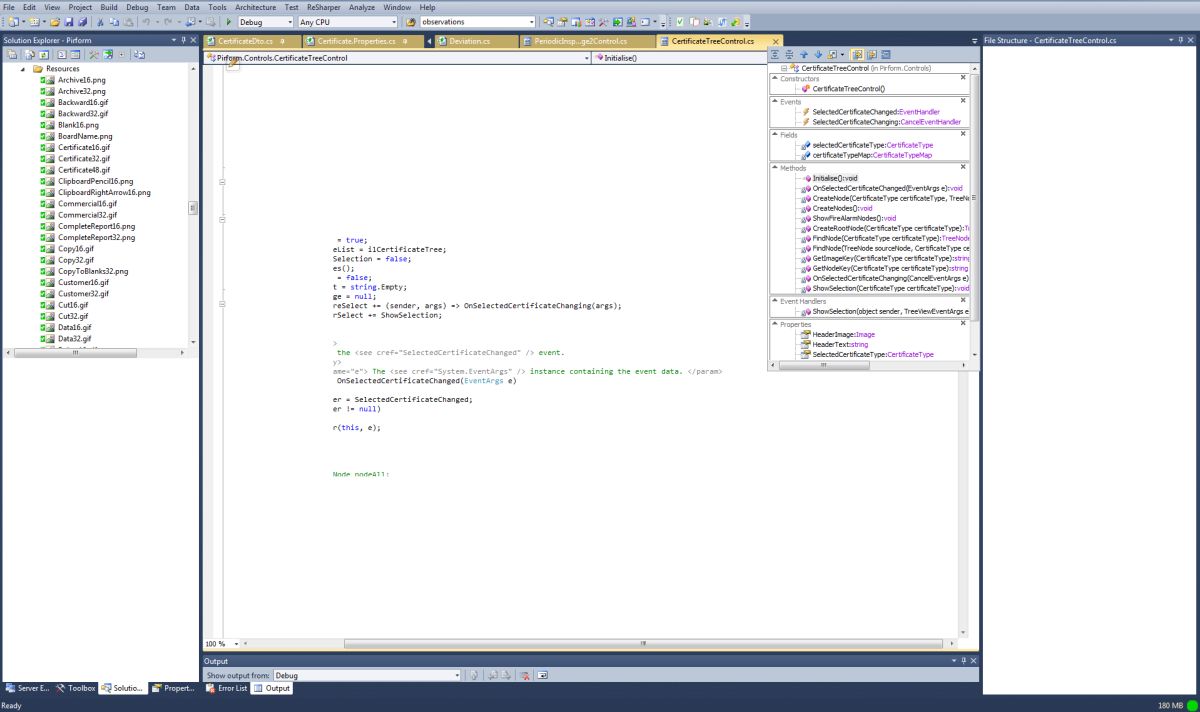Click Solution Explorer View Code icon
The width and height of the screenshot is (1200, 712).
pyautogui.click(x=62, y=54)
